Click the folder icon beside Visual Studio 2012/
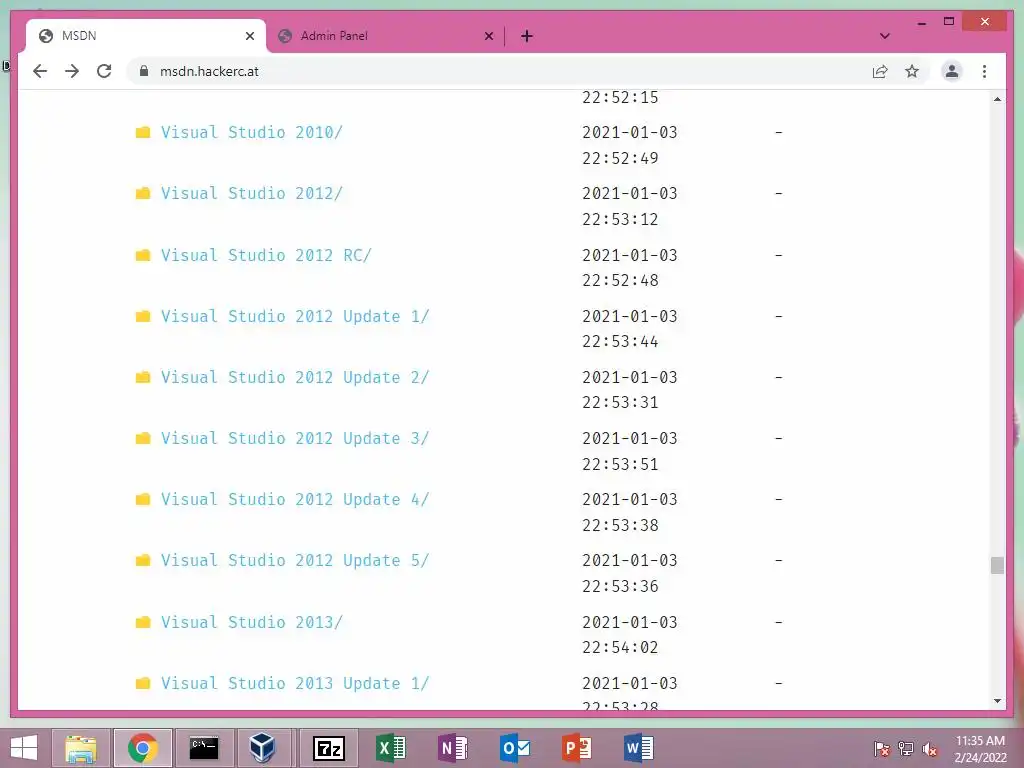Viewport: 1024px width, 768px height. (143, 193)
